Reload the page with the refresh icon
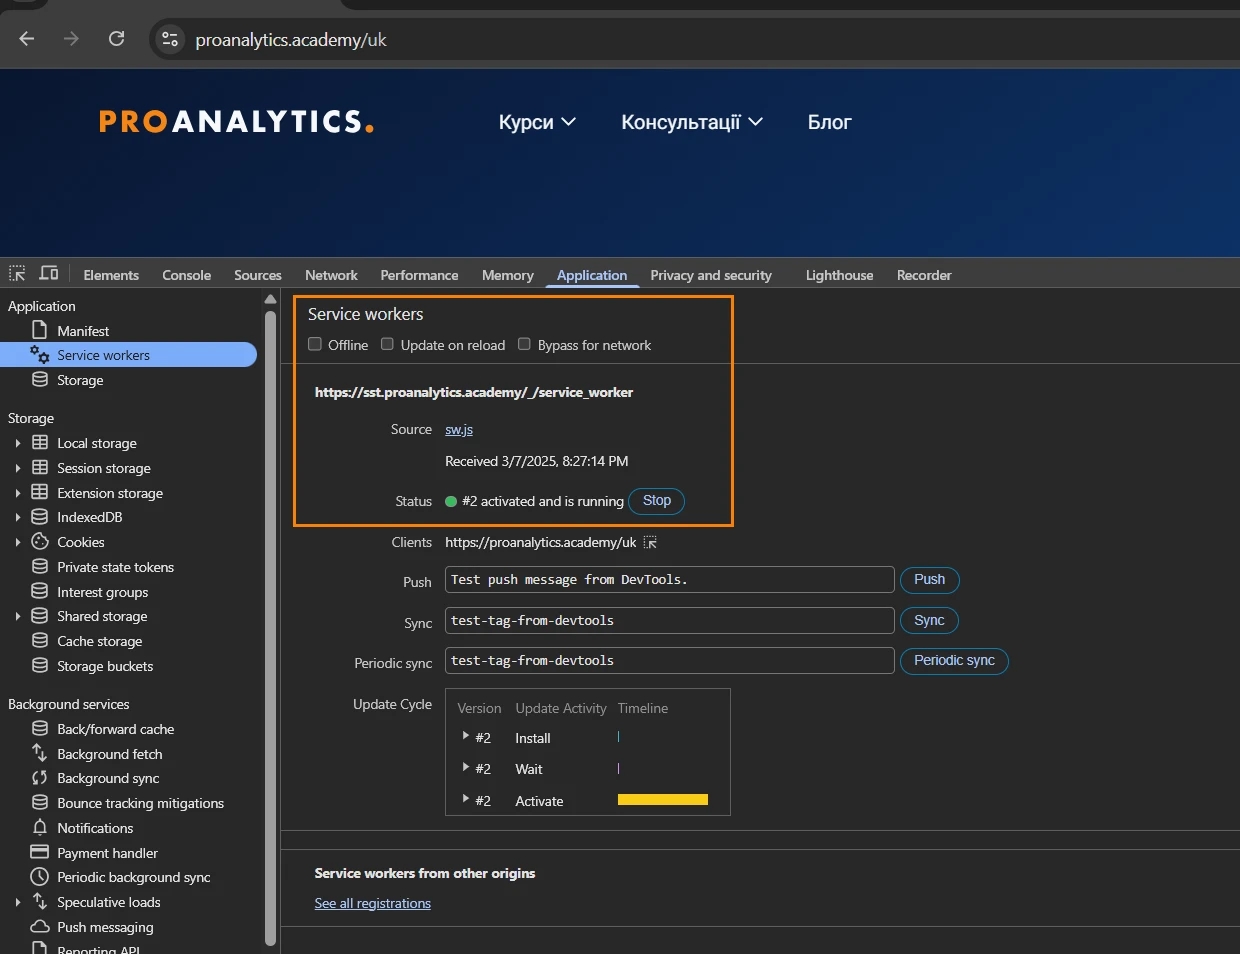 tap(117, 39)
